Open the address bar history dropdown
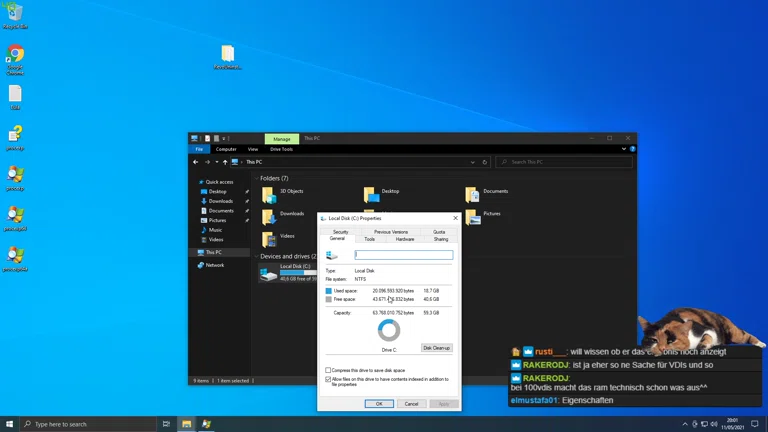This screenshot has height=432, width=768. [472, 162]
